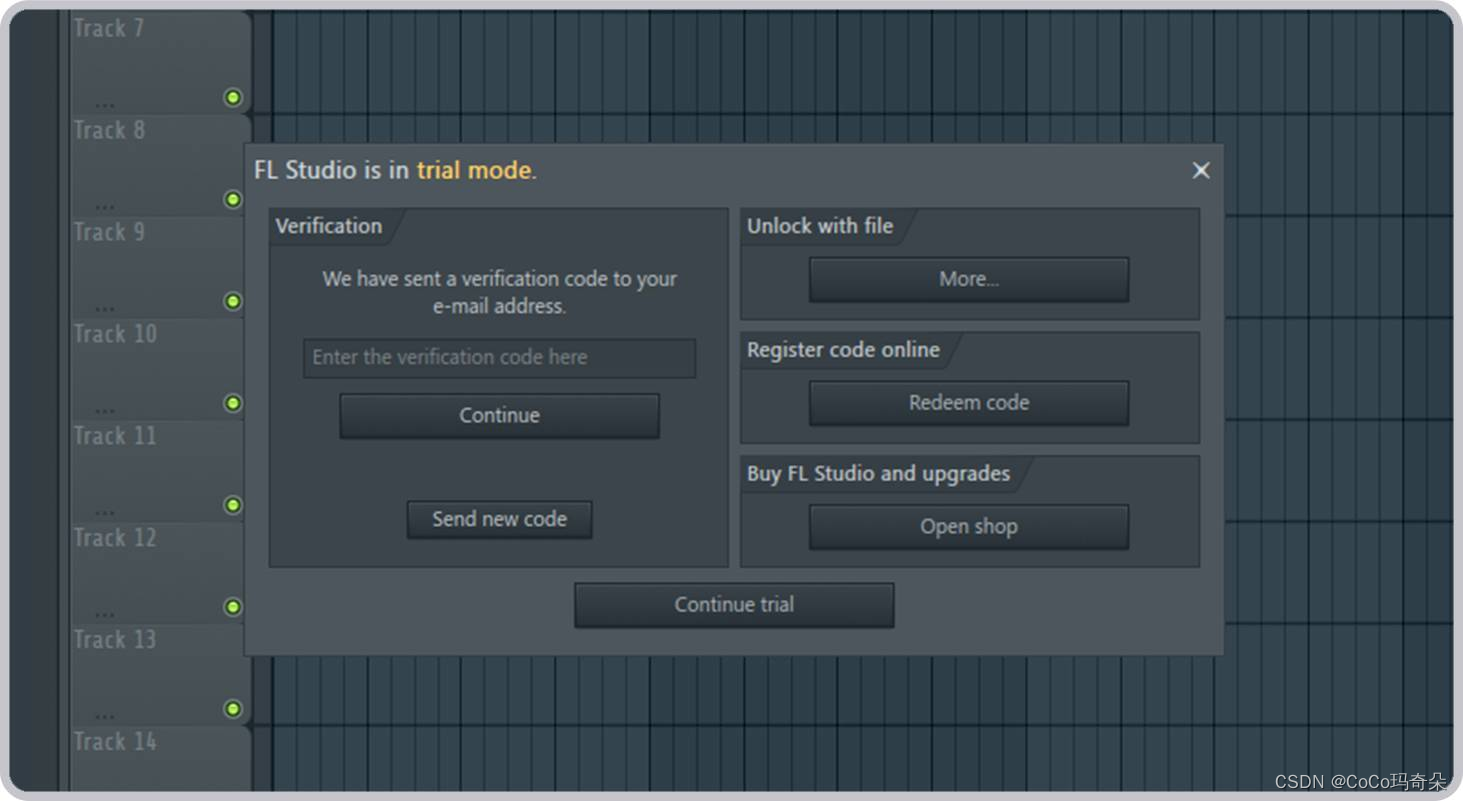Mute Track 12 with its green LED
This screenshot has height=801, width=1463.
(x=233, y=607)
